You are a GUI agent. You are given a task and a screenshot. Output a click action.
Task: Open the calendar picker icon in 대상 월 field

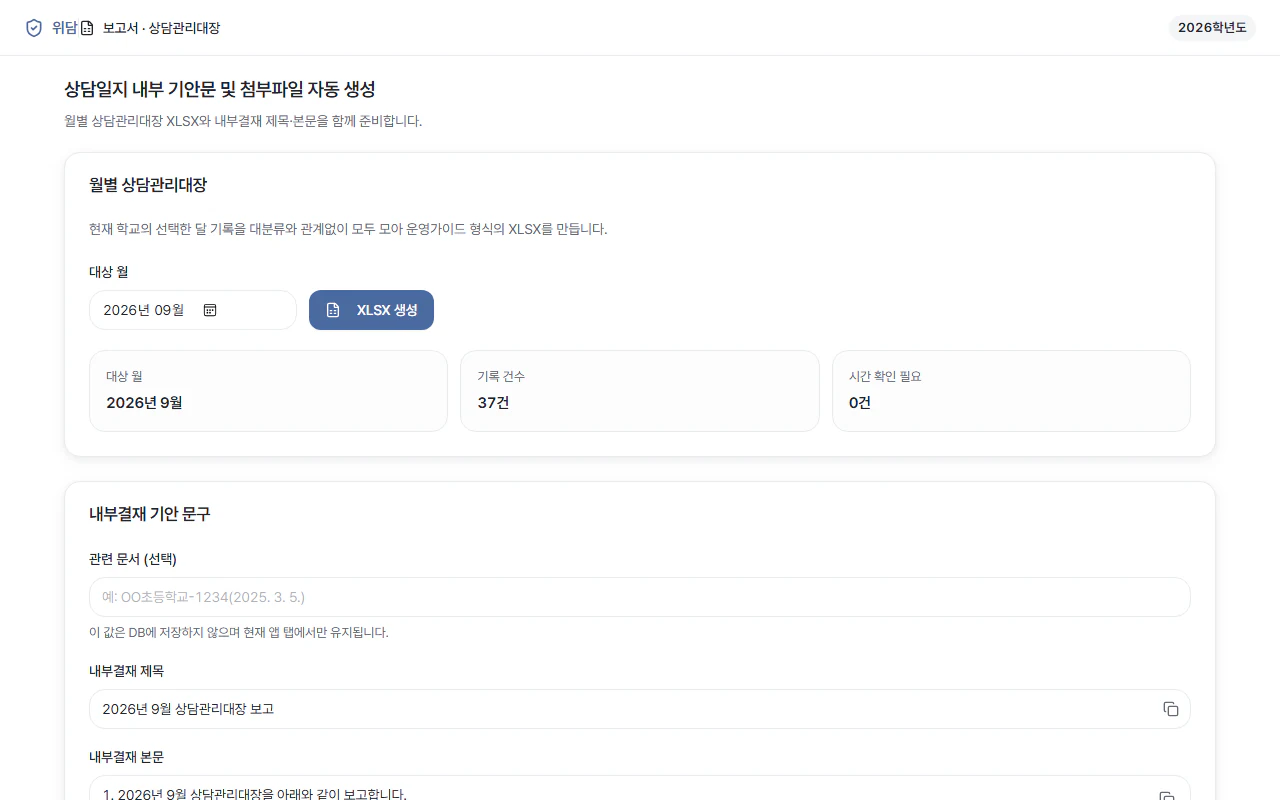(210, 310)
